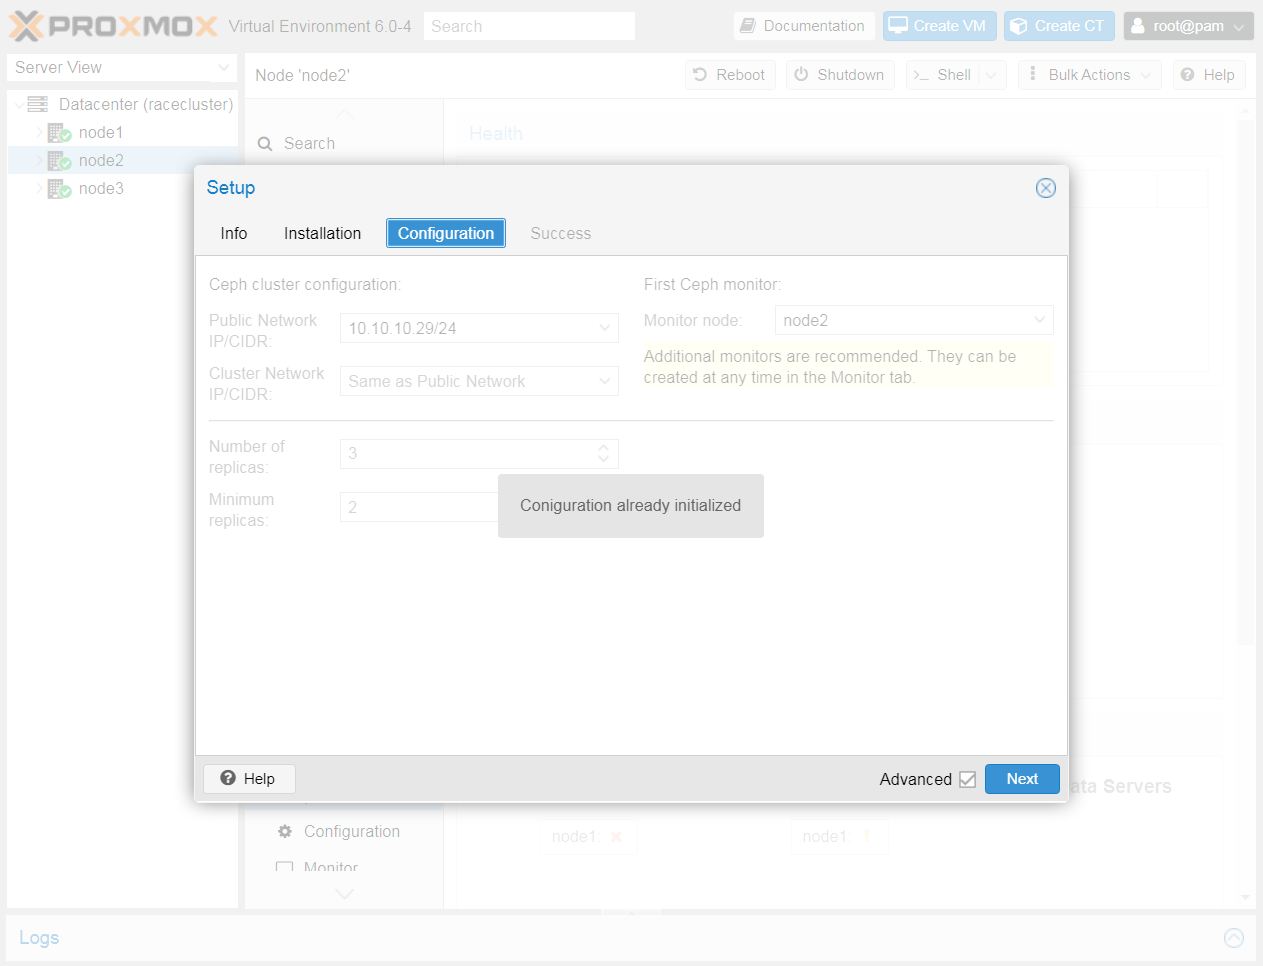The height and width of the screenshot is (966, 1263).
Task: Select node1 in the server tree
Action: coord(101,132)
